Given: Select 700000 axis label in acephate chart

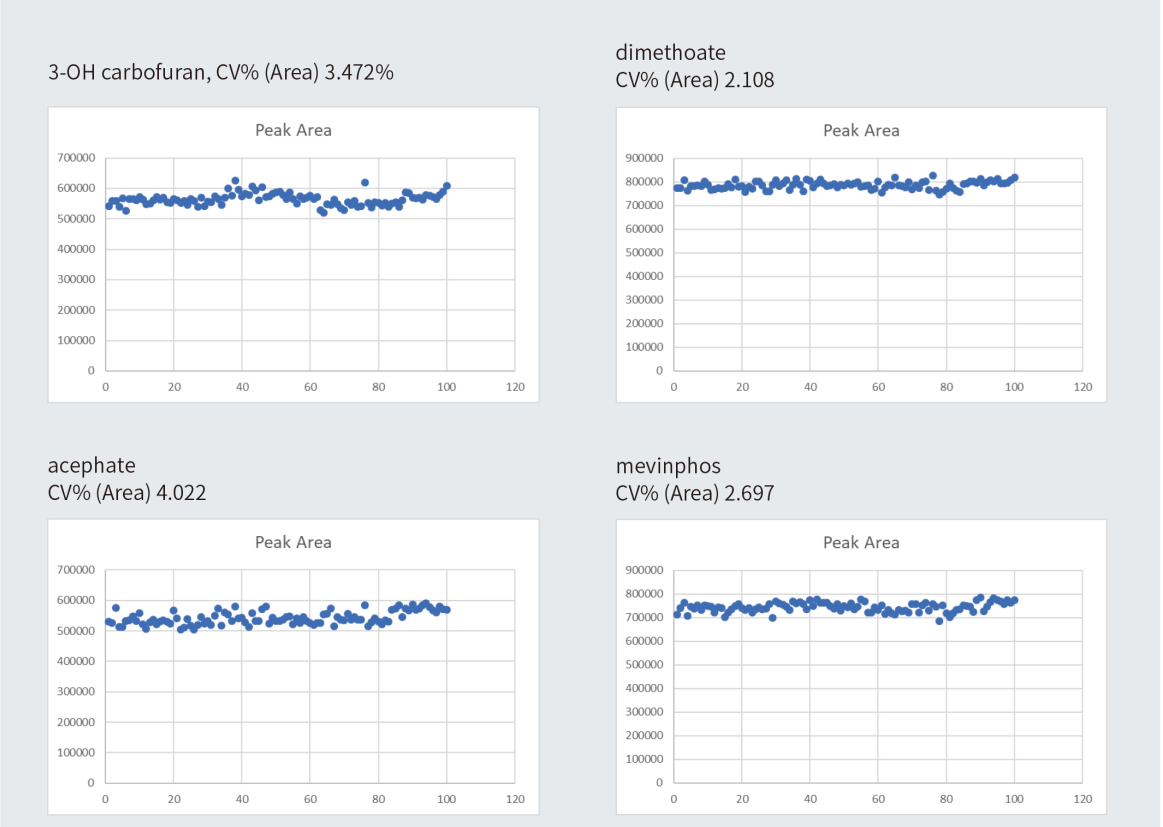Looking at the screenshot, I should [x=74, y=570].
